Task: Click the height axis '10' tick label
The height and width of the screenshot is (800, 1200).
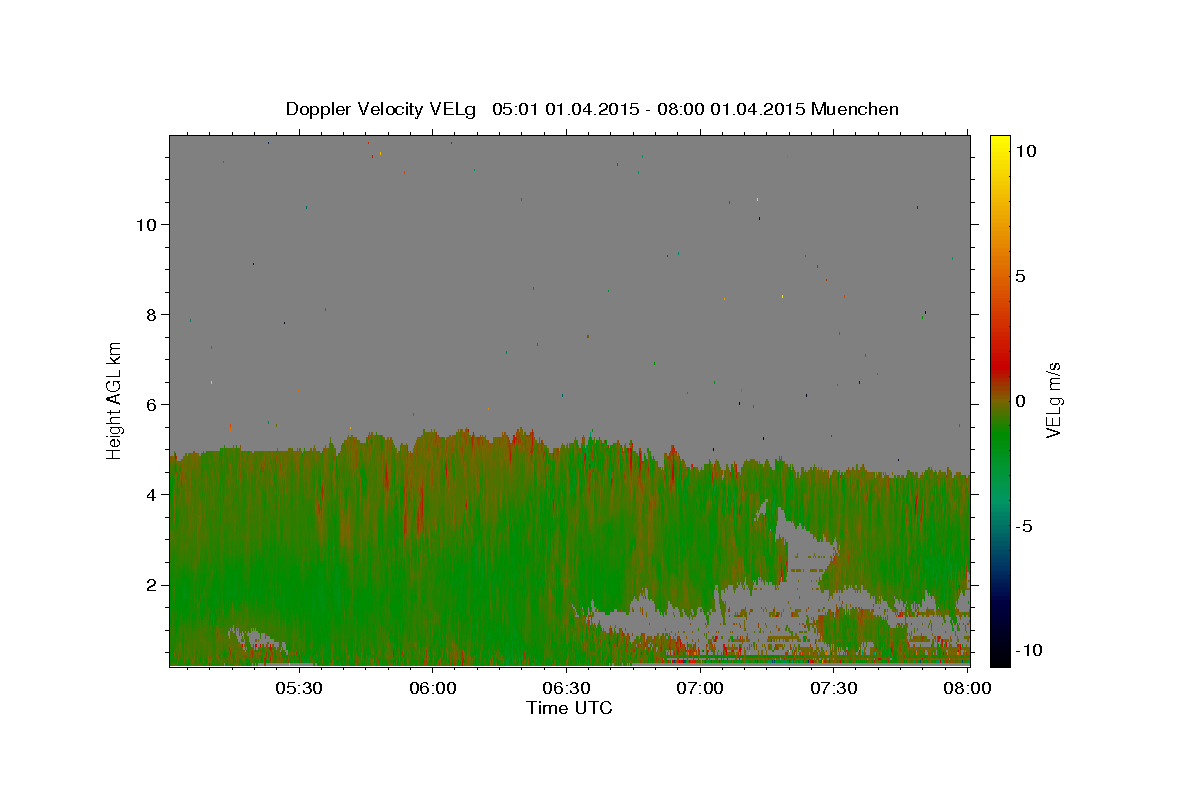Action: [x=146, y=224]
